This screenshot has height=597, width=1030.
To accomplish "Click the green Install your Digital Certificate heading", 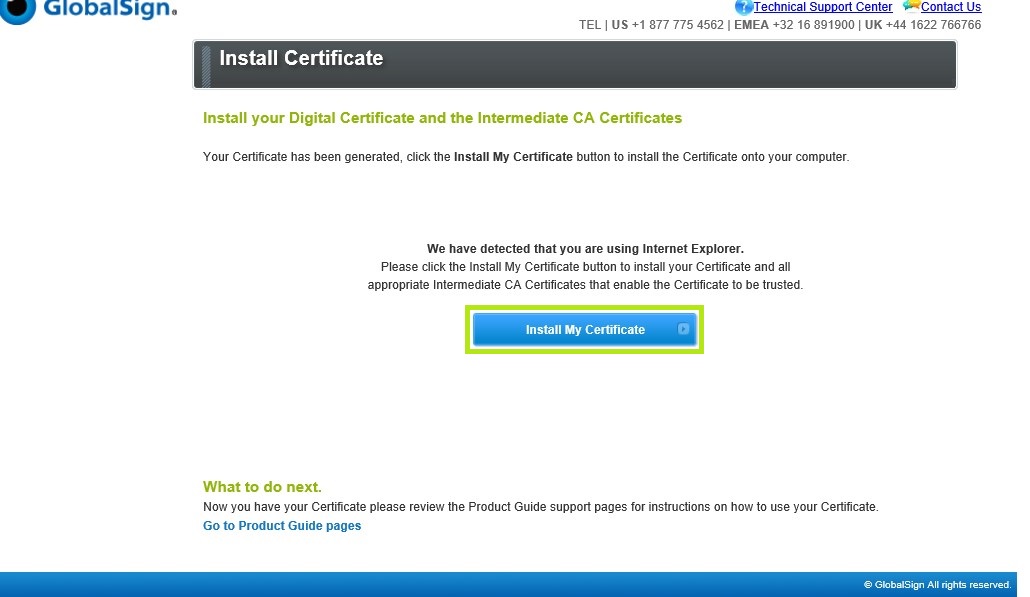I will pyautogui.click(x=442, y=118).
